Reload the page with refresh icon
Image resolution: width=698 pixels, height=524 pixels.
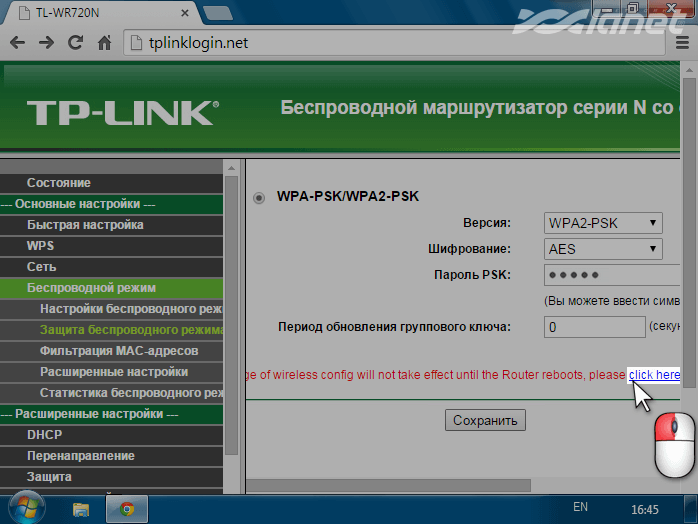point(75,43)
